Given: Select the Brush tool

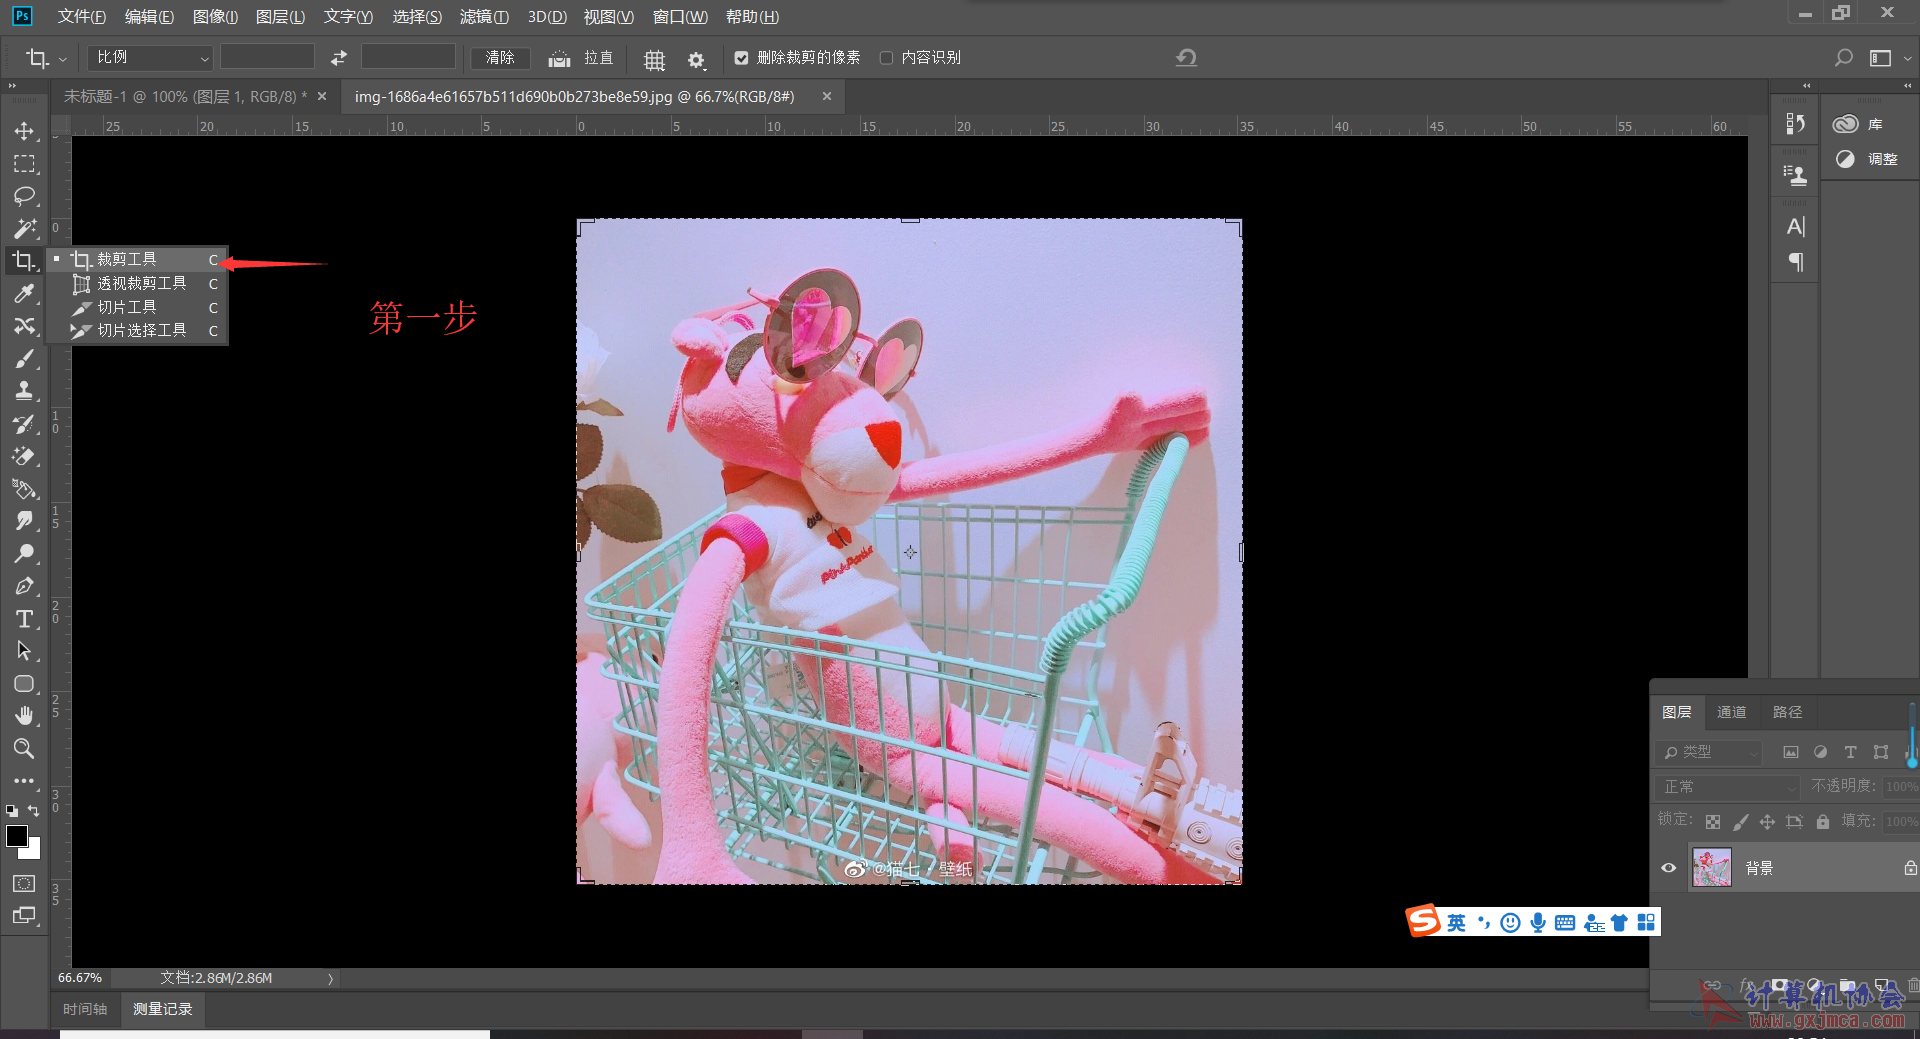Looking at the screenshot, I should coord(24,359).
